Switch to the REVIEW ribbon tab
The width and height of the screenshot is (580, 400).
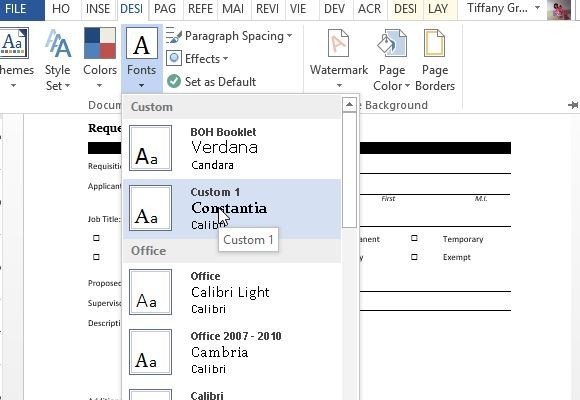point(267,9)
